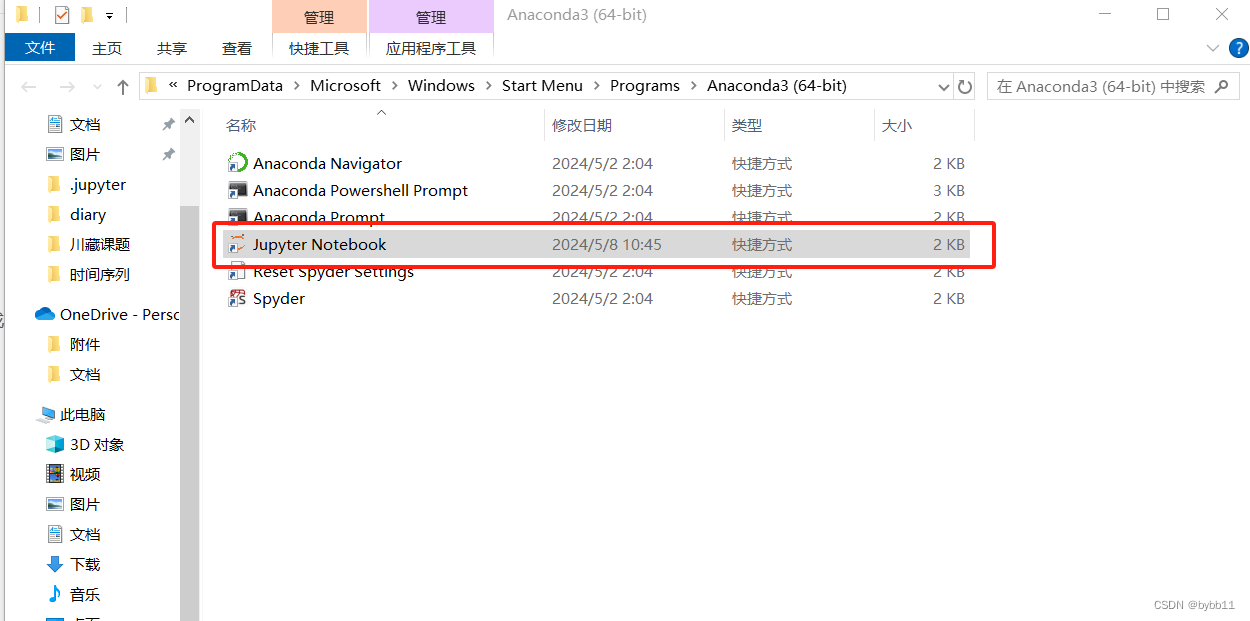Open the 应用程序工具 tab
Image resolution: width=1250 pixels, height=621 pixels.
click(x=431, y=48)
